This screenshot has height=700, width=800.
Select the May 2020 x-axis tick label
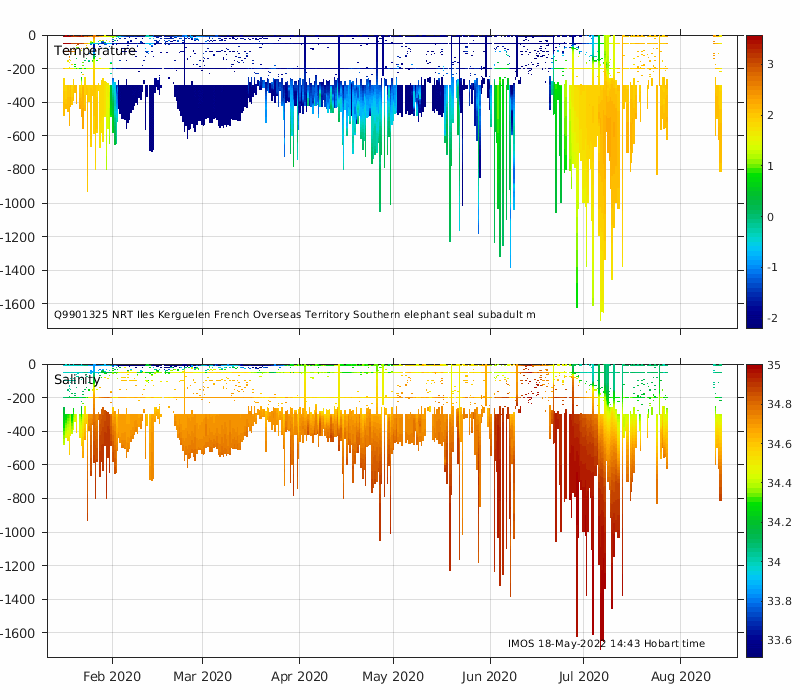pyautogui.click(x=392, y=676)
